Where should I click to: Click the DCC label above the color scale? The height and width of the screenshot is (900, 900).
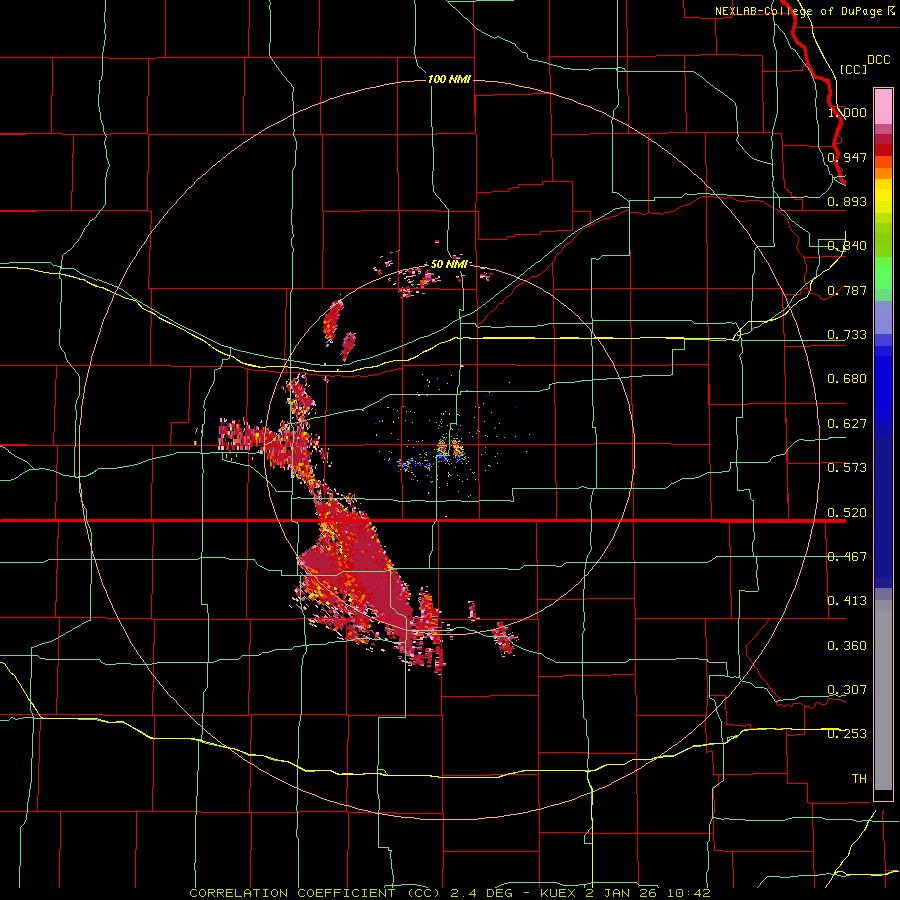tap(878, 60)
